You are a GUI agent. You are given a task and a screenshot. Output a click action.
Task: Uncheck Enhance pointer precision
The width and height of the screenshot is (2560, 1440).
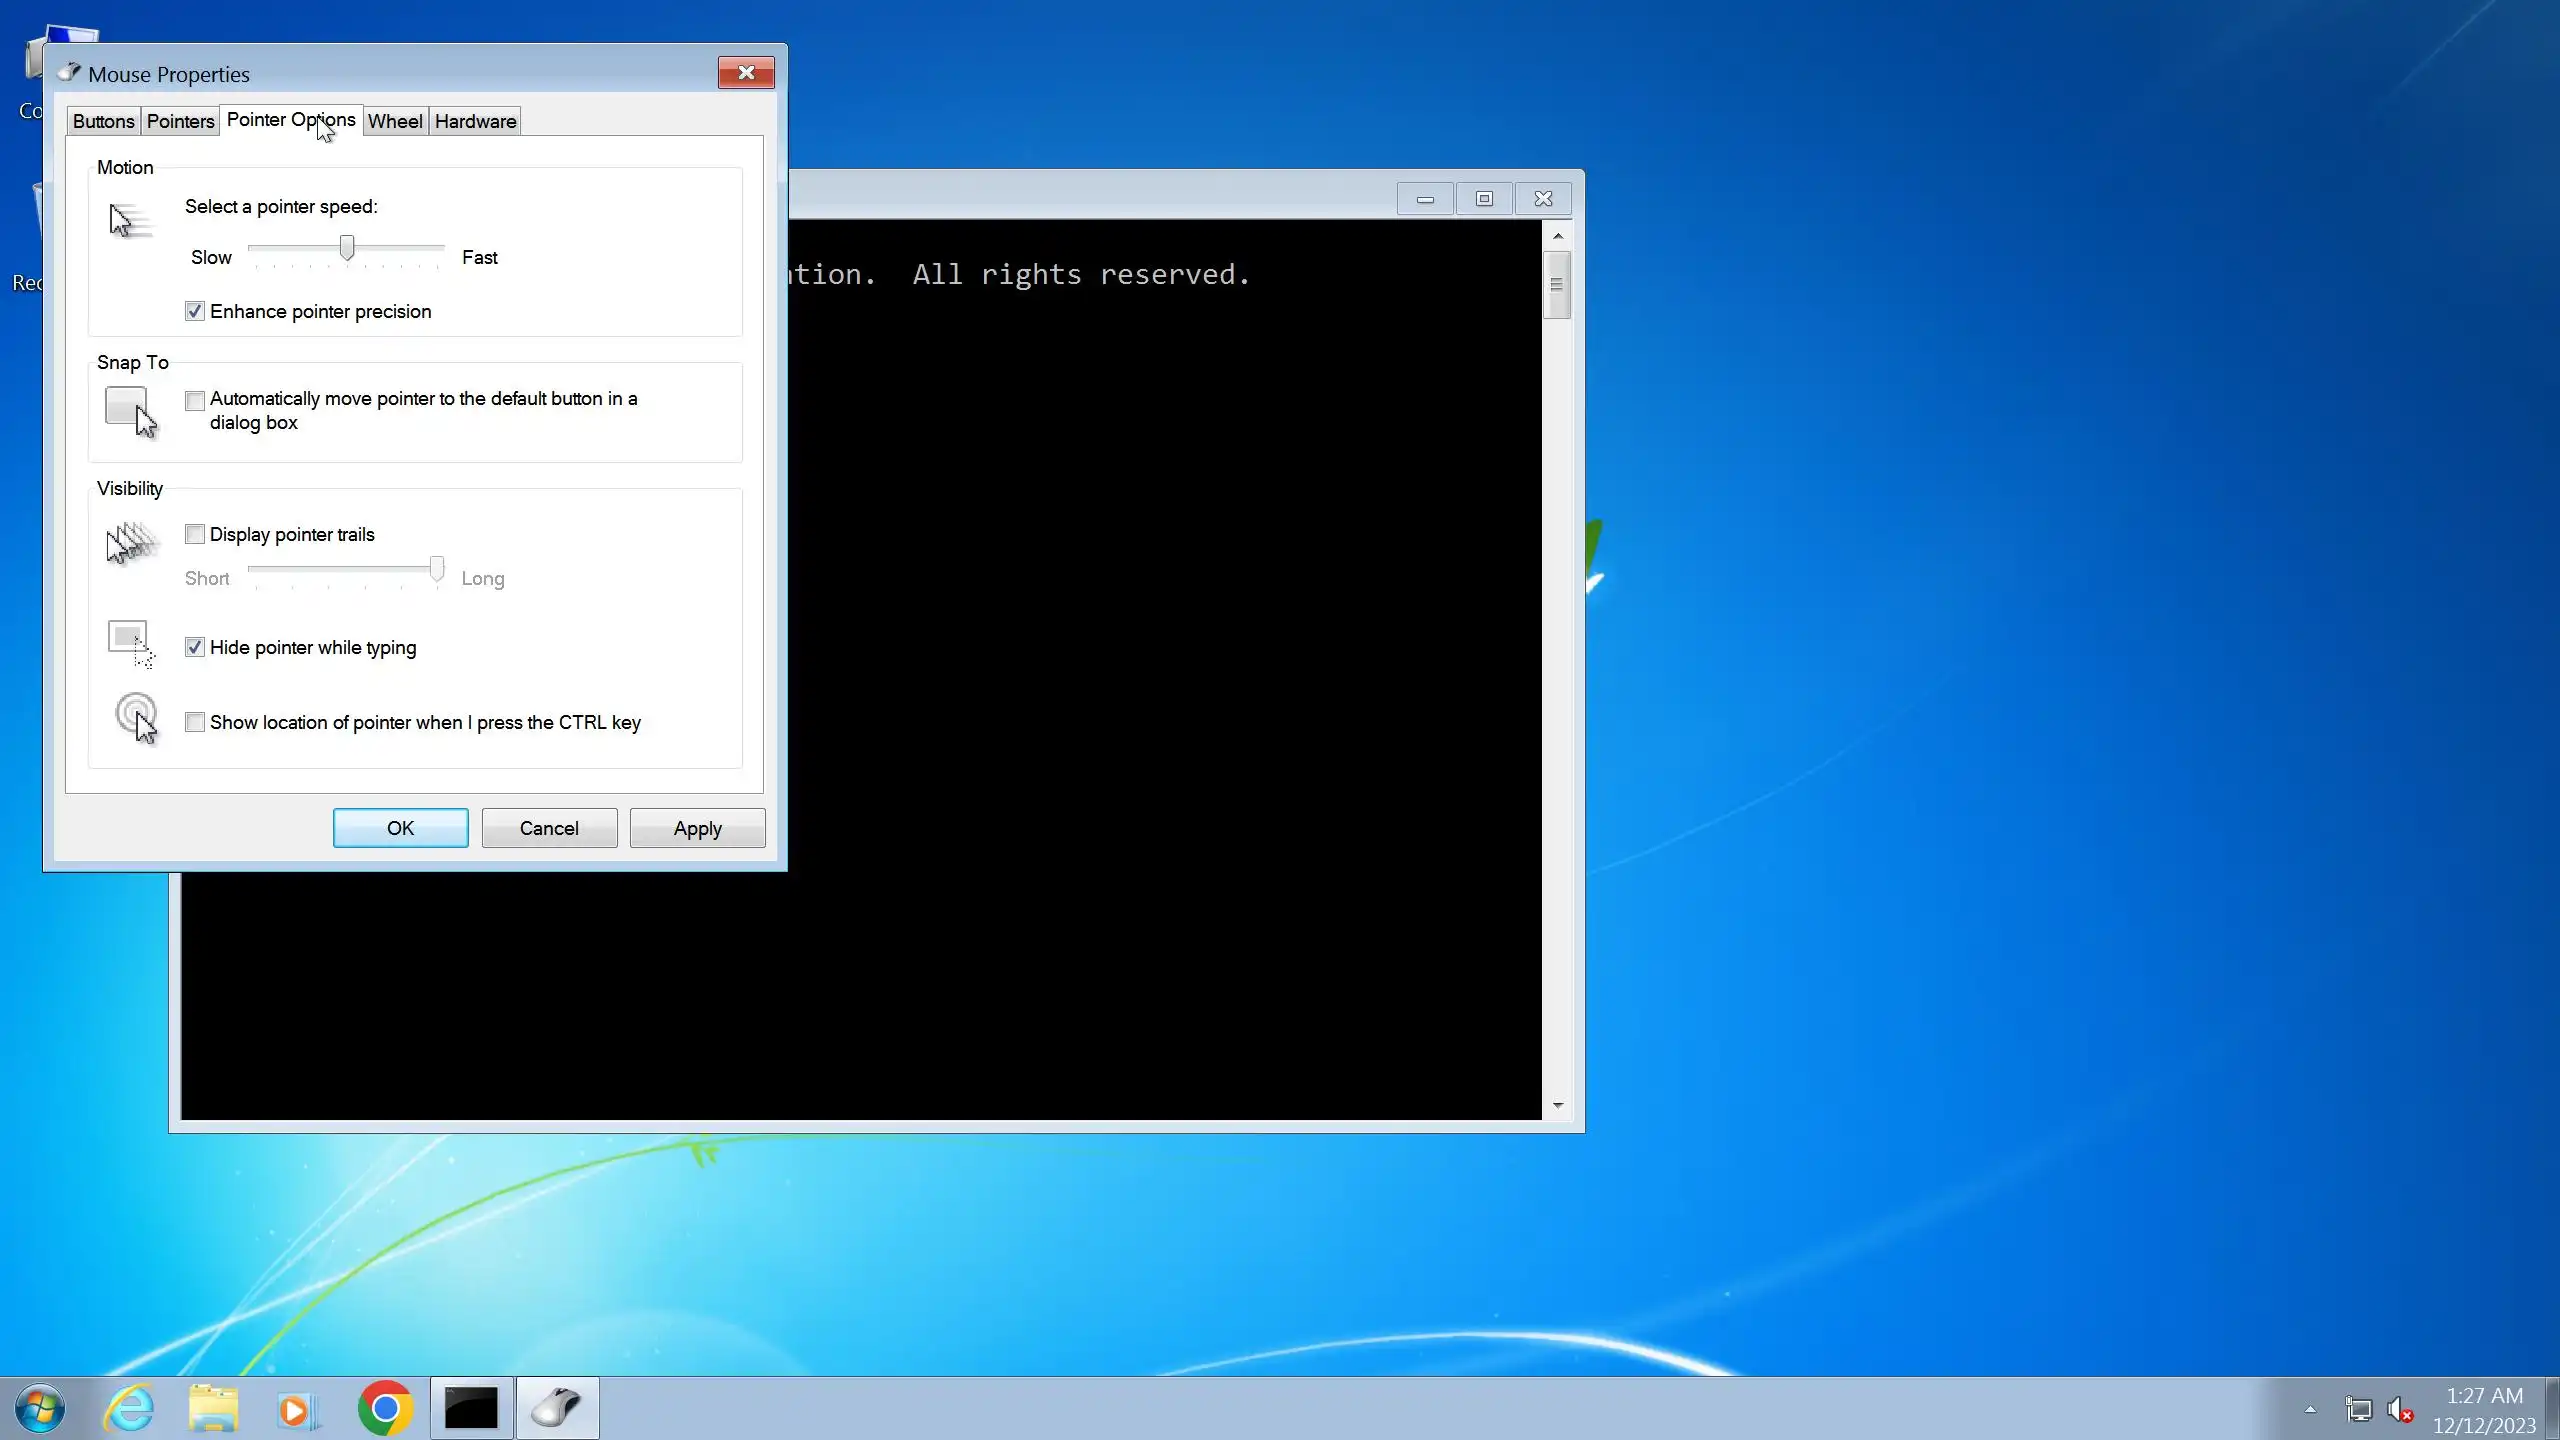coord(195,312)
